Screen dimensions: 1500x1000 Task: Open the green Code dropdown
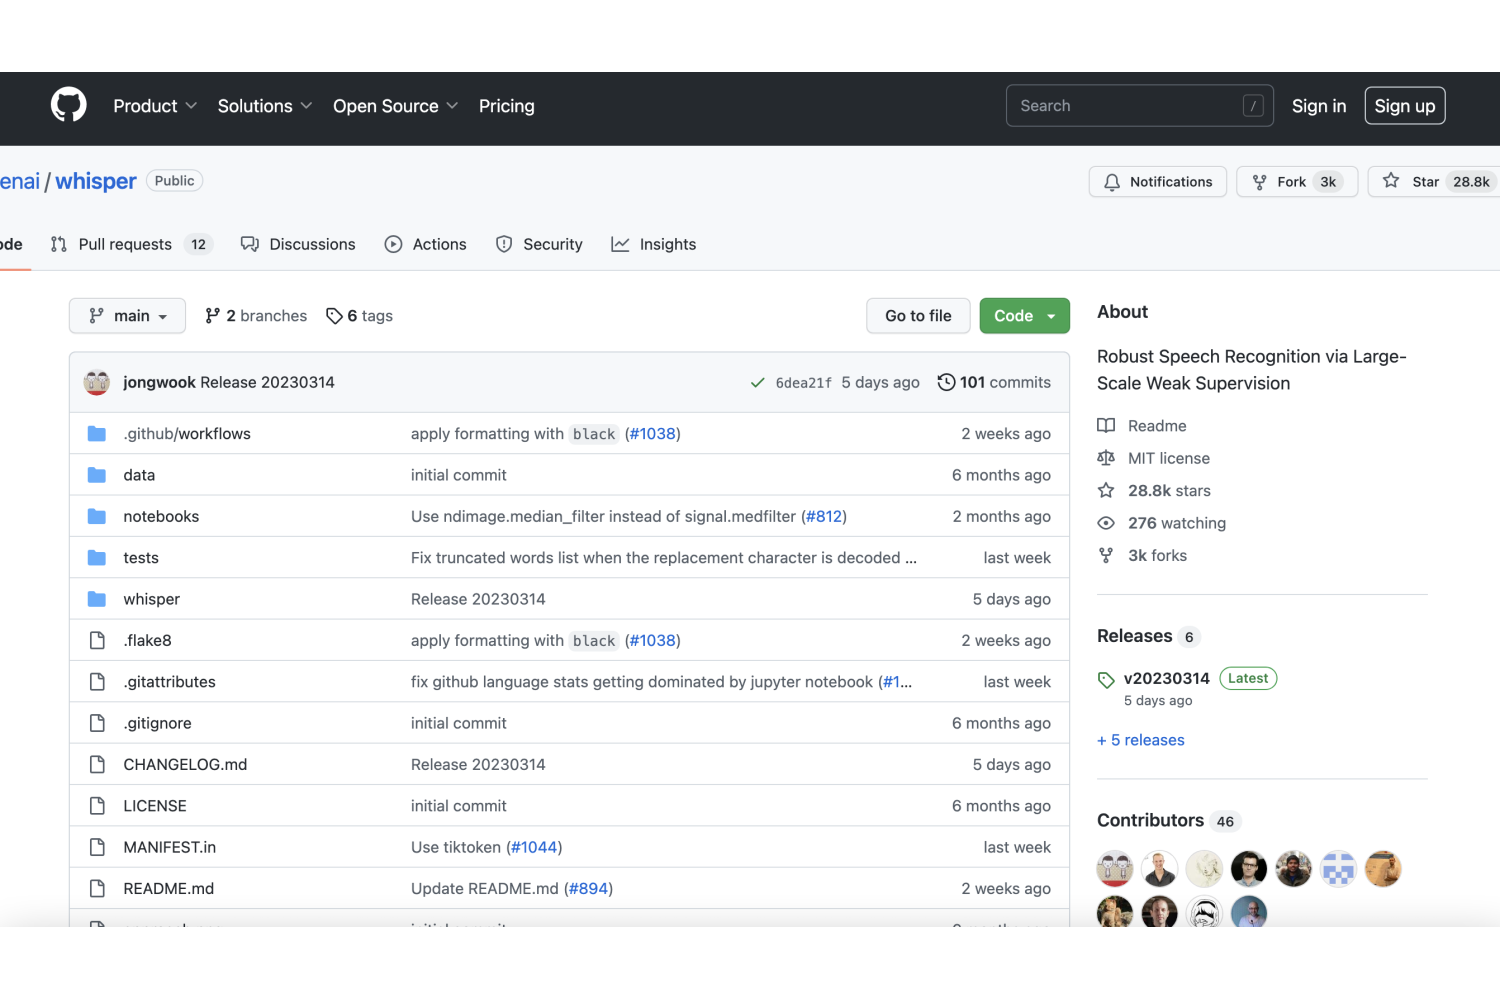(x=1025, y=316)
